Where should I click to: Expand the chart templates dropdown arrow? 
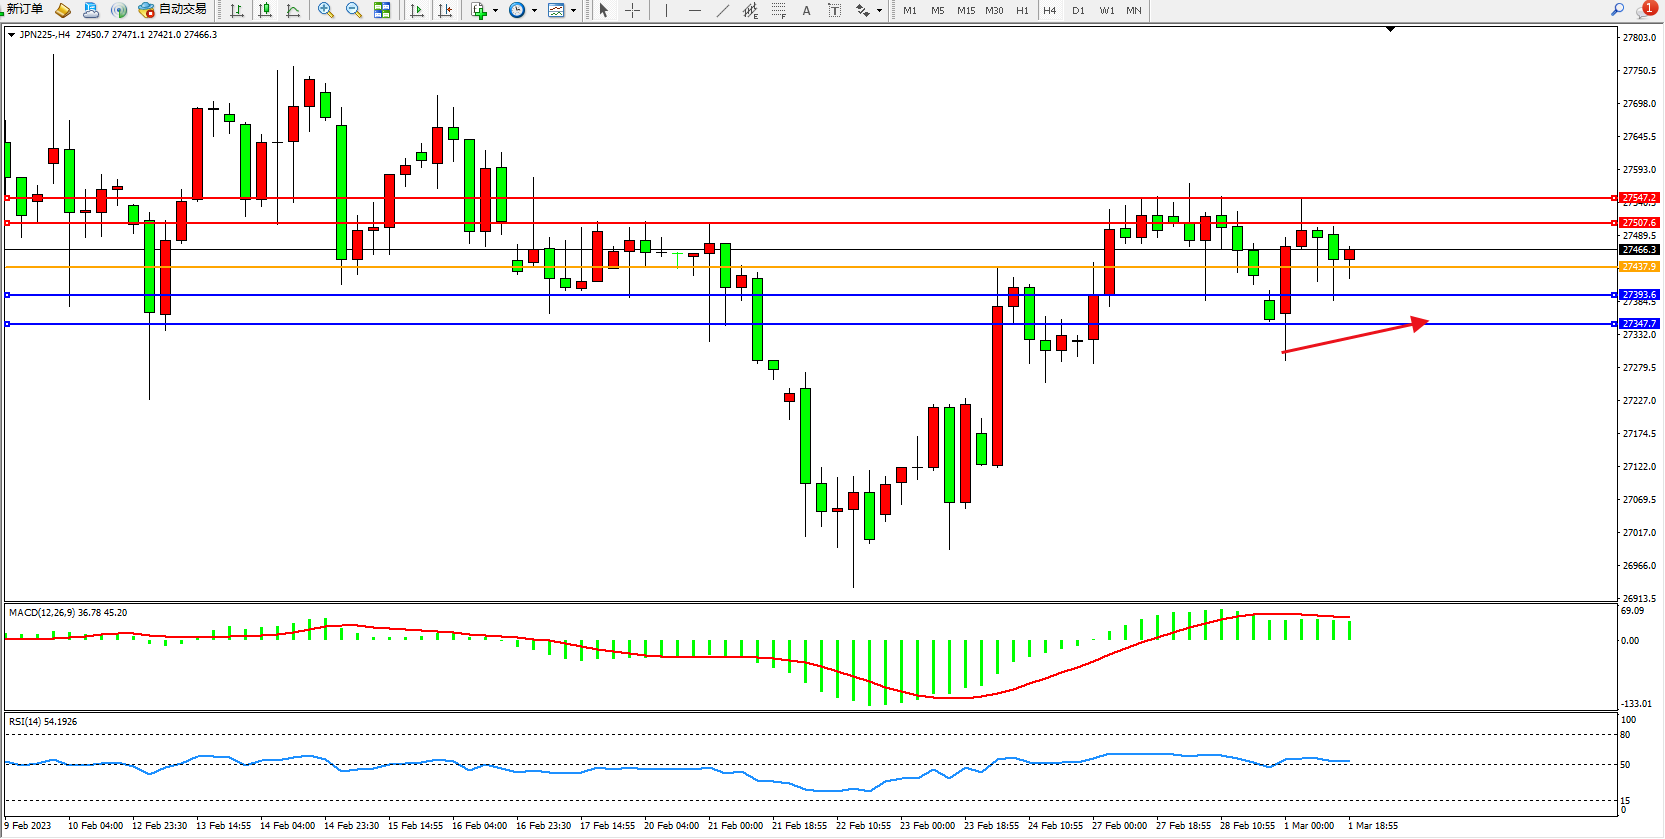point(573,11)
